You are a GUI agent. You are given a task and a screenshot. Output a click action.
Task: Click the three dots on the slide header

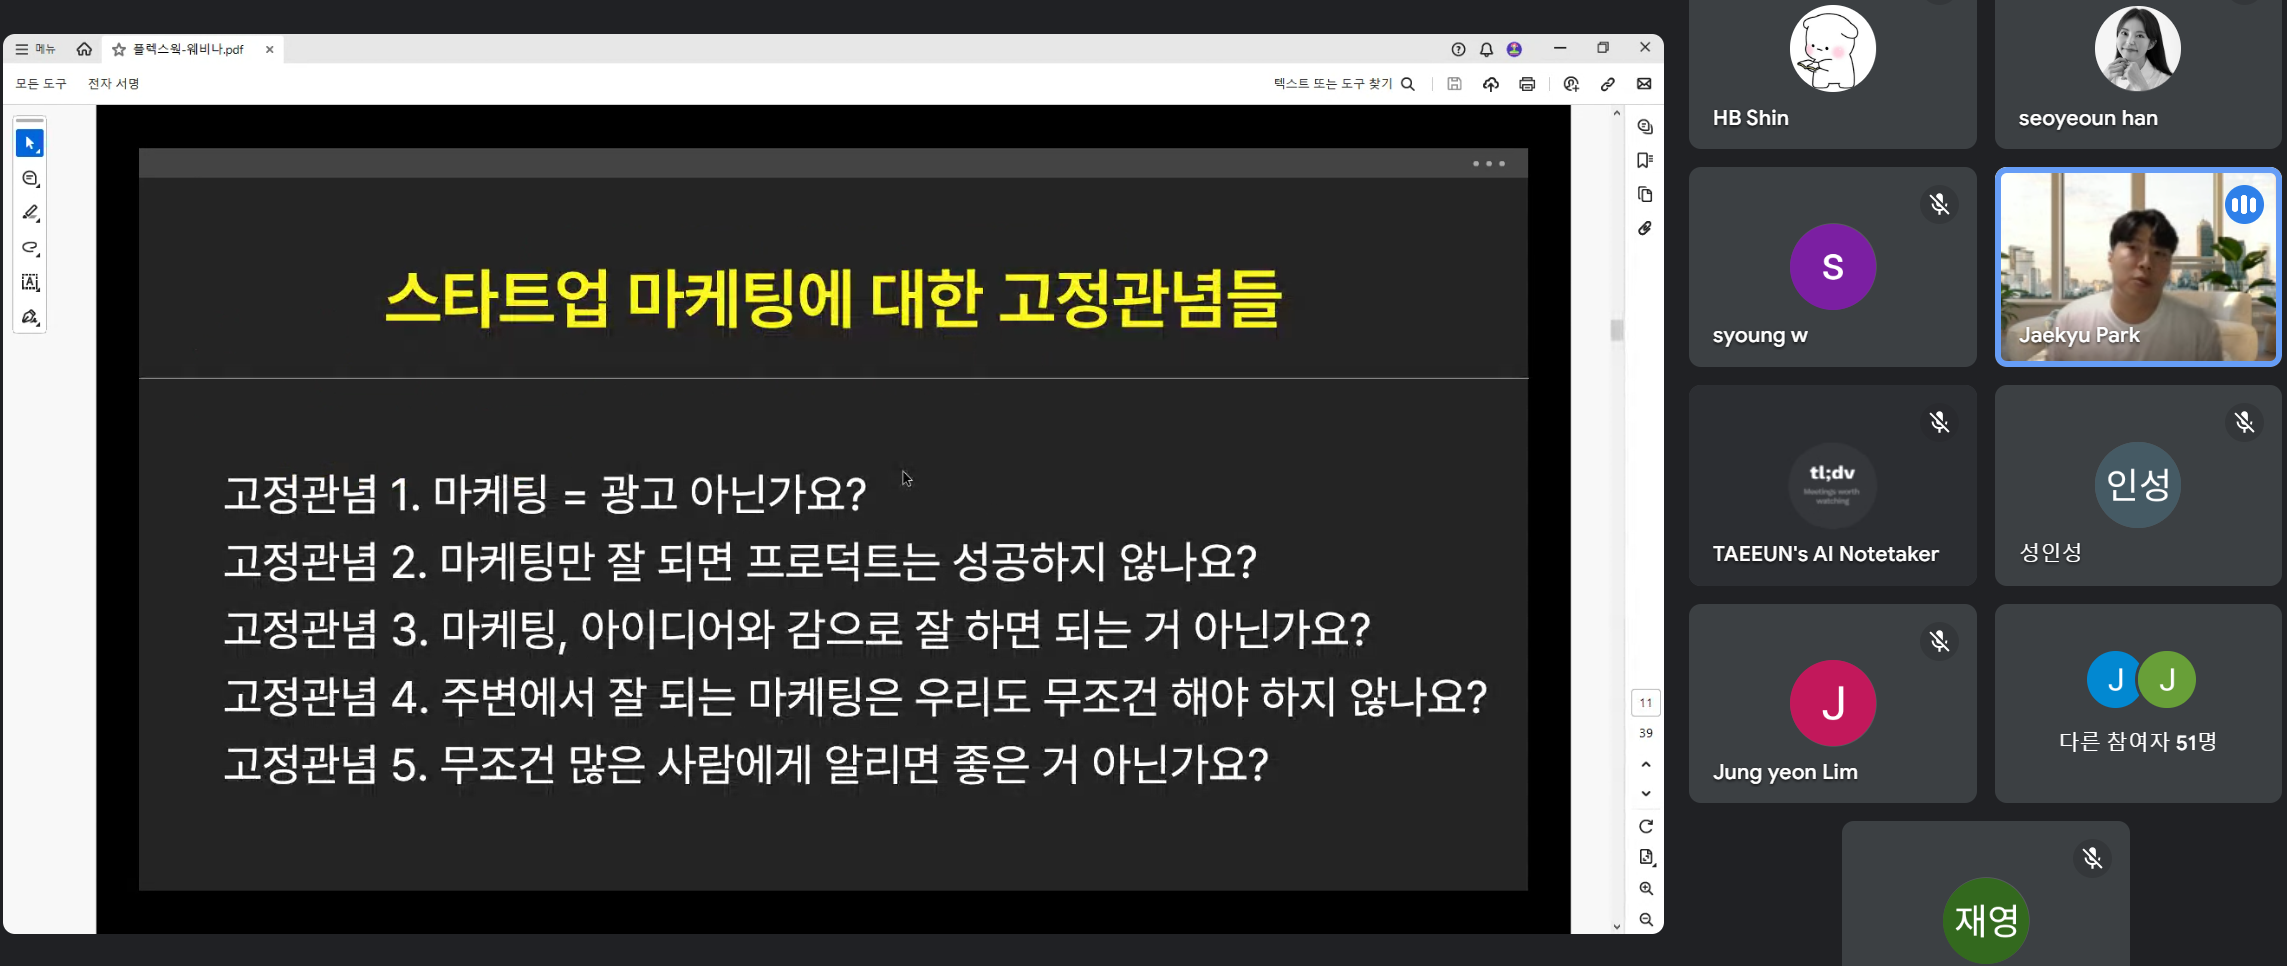point(1489,163)
